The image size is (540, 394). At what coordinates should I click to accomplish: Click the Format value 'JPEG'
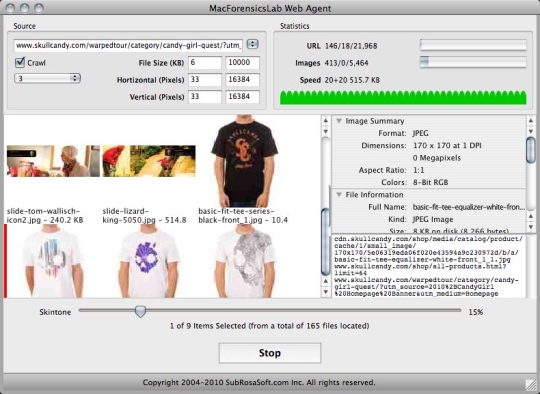coord(420,133)
